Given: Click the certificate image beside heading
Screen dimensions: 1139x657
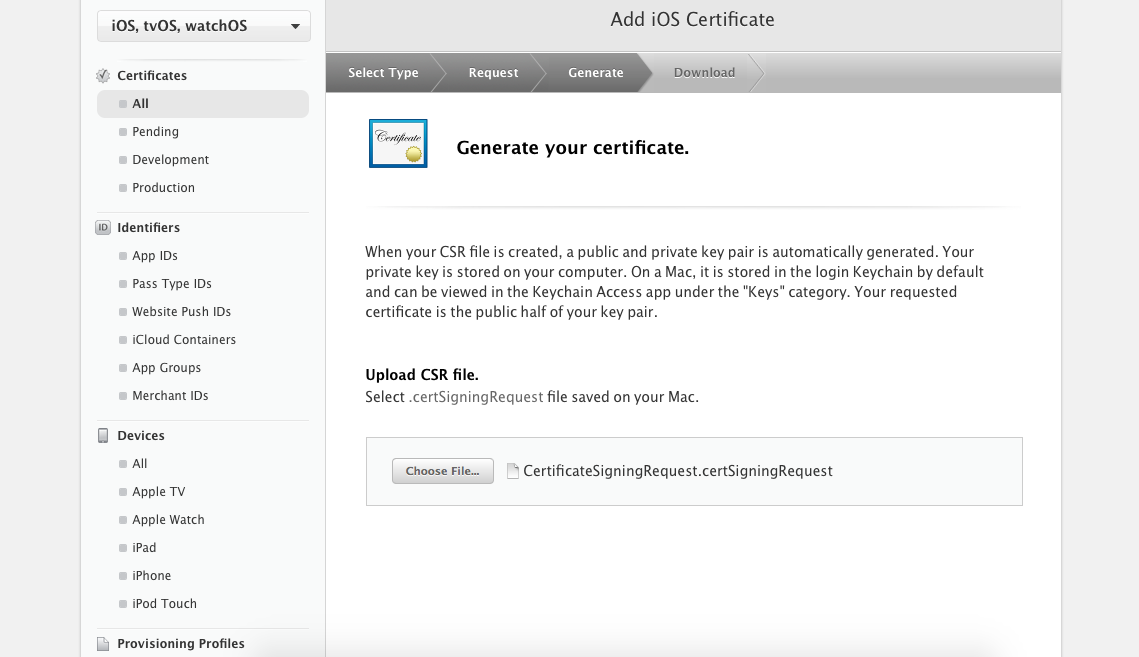Looking at the screenshot, I should click(398, 143).
